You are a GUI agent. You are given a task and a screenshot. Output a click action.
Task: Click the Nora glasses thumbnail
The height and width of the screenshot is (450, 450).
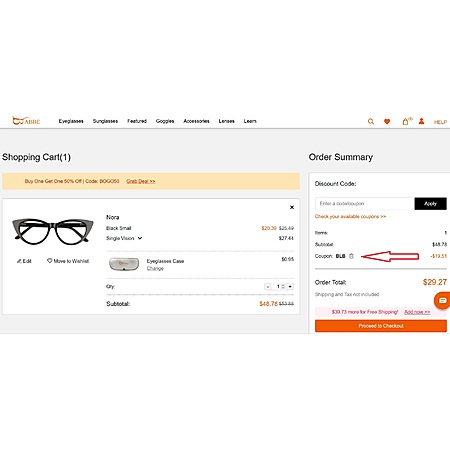pyautogui.click(x=53, y=231)
